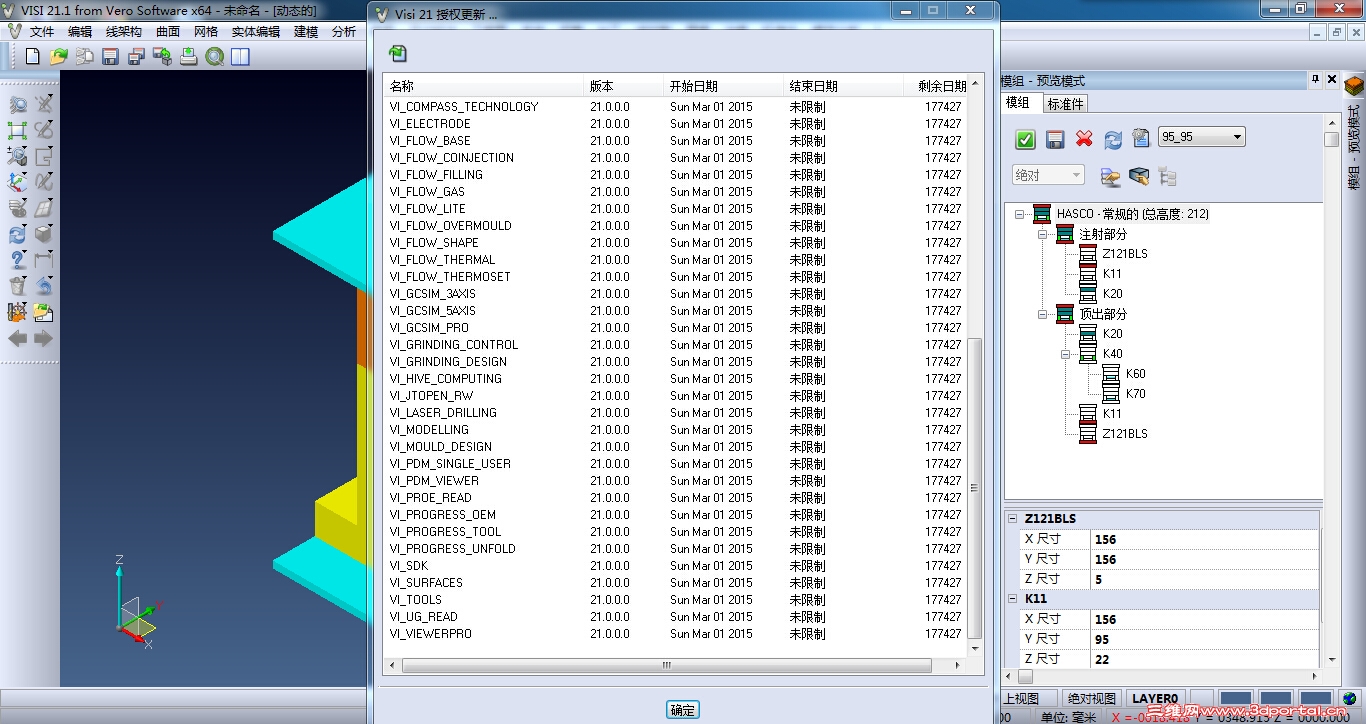Viewport: 1366px width, 724px height.
Task: Open the 实体编辑 menu
Action: tap(256, 32)
